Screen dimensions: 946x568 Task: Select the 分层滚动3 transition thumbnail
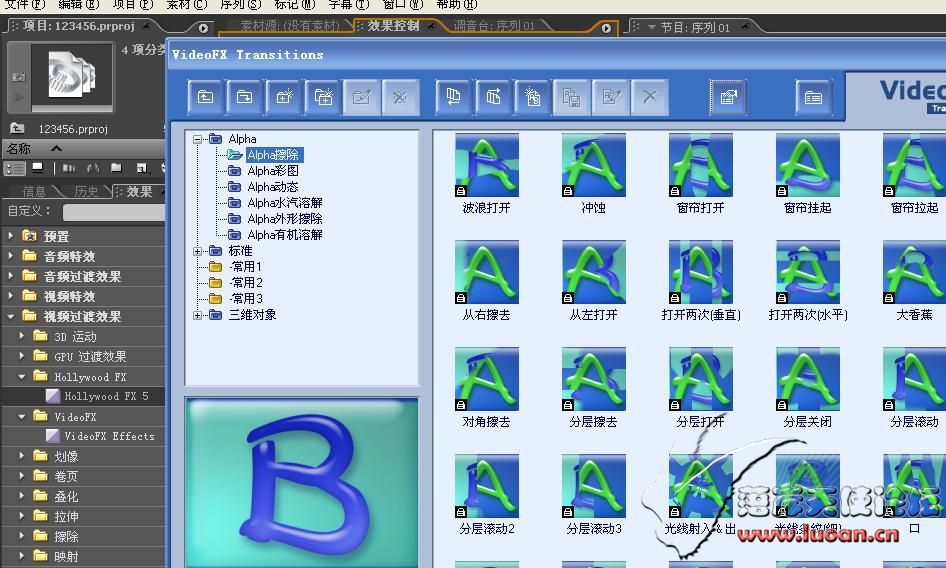[593, 486]
